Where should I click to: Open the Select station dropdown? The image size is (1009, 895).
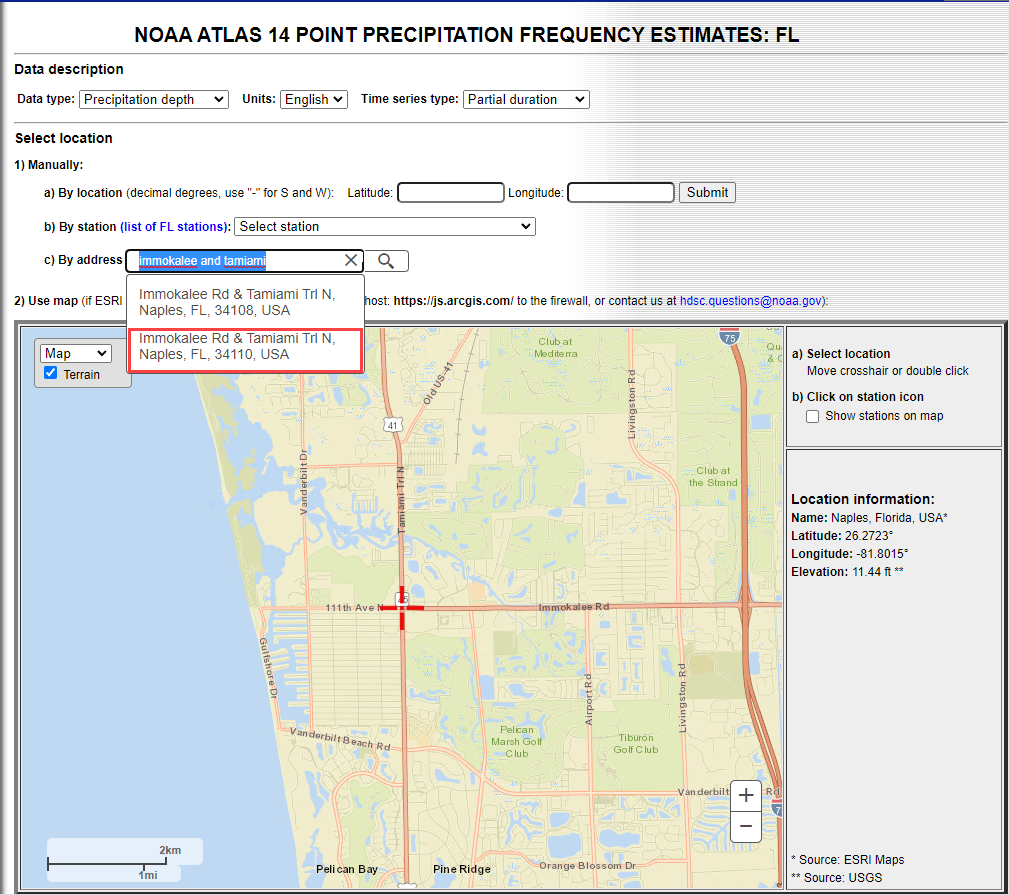click(x=385, y=227)
